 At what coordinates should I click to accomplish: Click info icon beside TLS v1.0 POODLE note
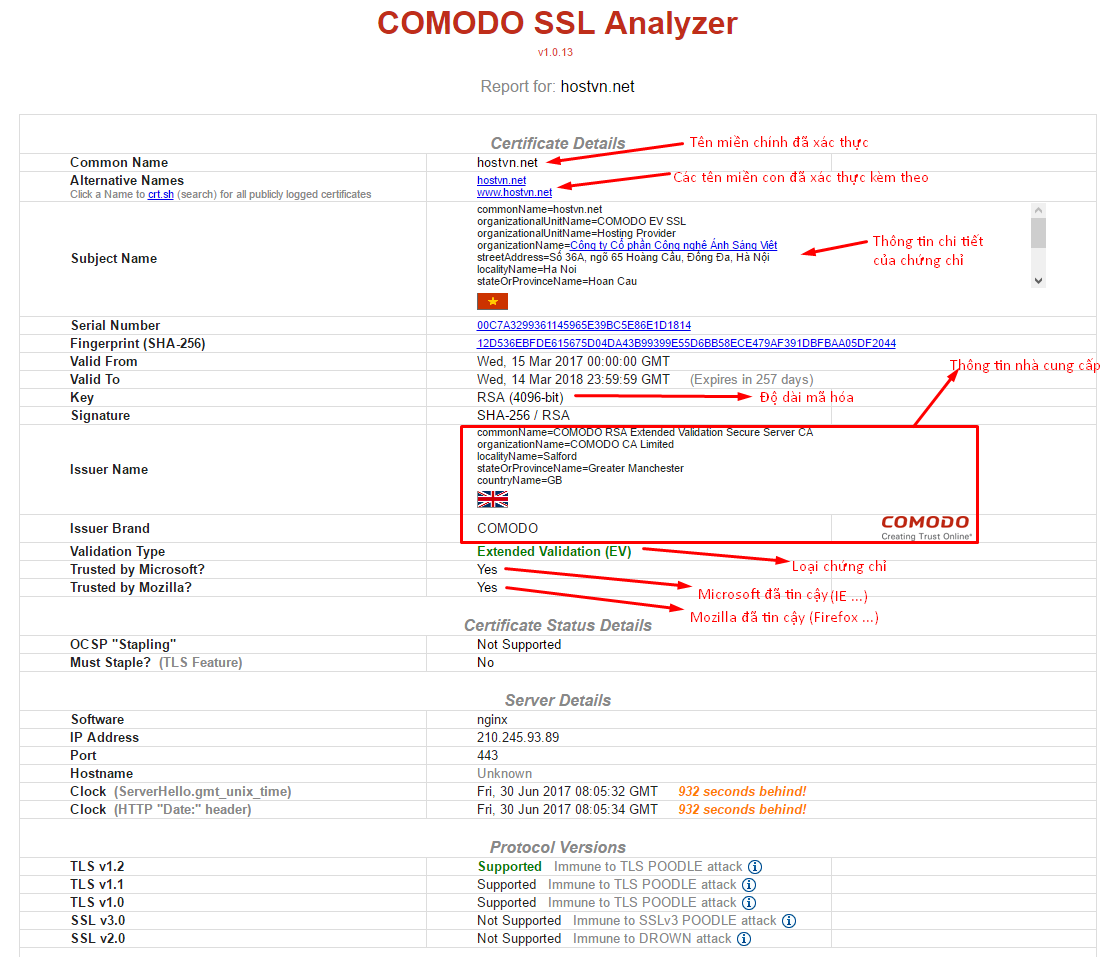pos(749,903)
